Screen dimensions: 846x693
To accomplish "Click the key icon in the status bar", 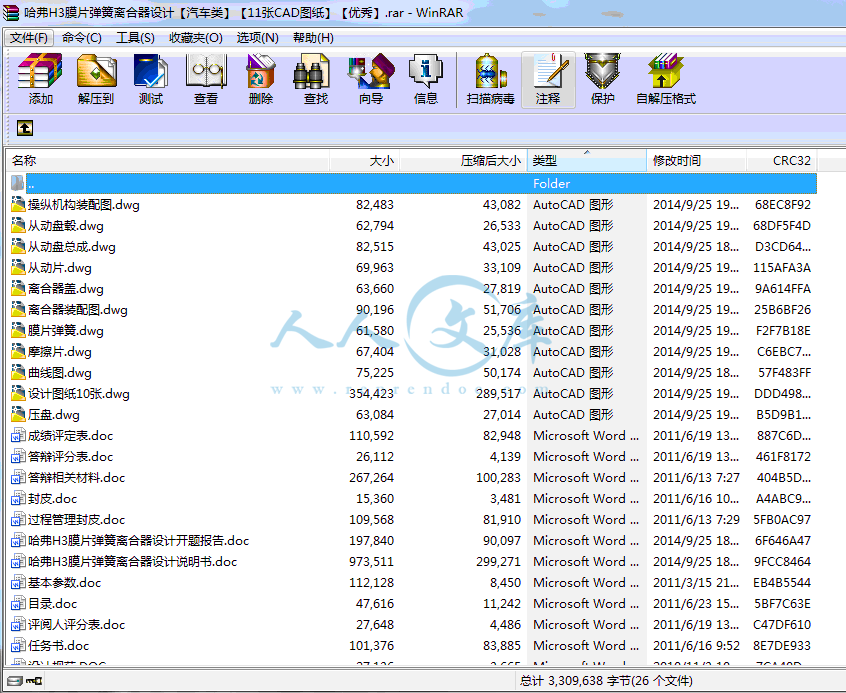I will [34, 681].
